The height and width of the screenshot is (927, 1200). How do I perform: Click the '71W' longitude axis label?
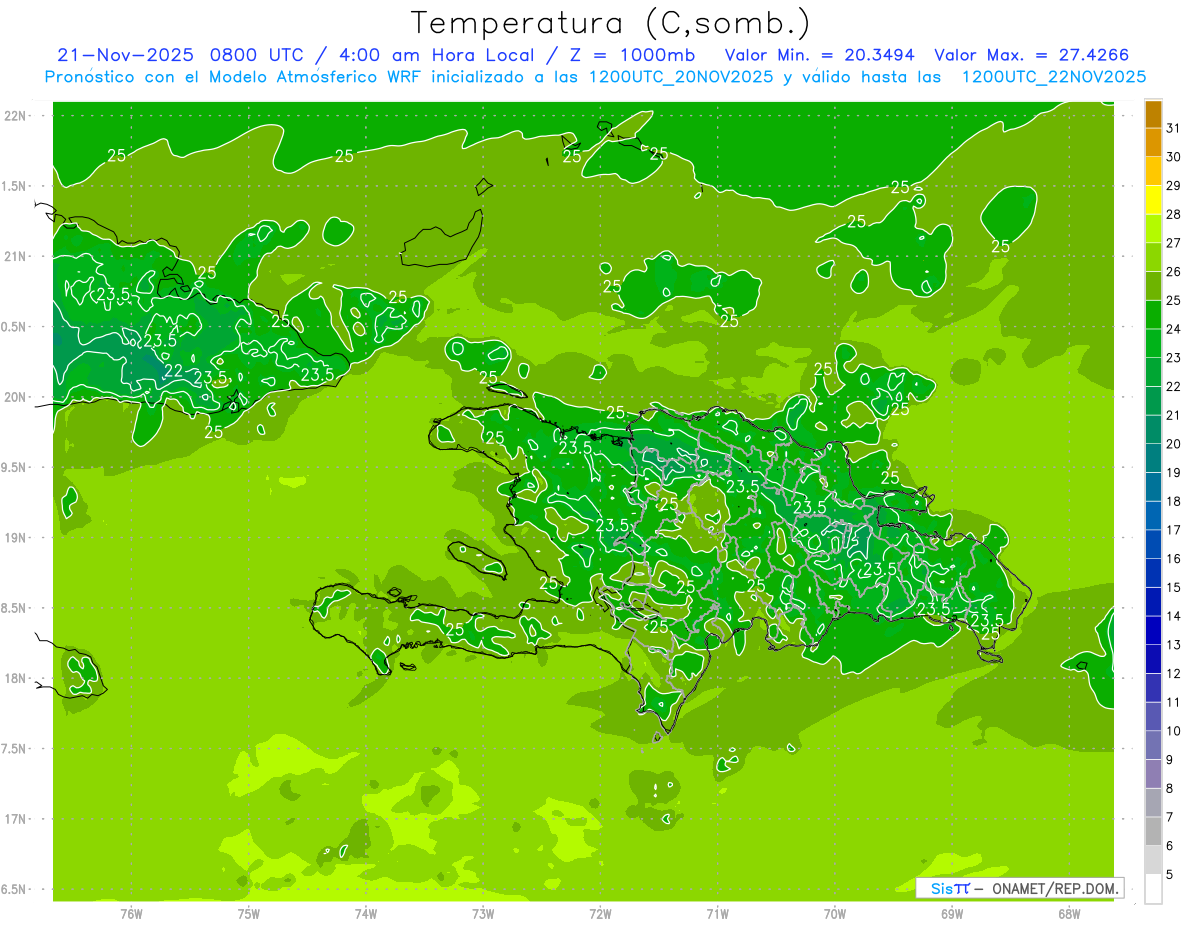click(717, 913)
